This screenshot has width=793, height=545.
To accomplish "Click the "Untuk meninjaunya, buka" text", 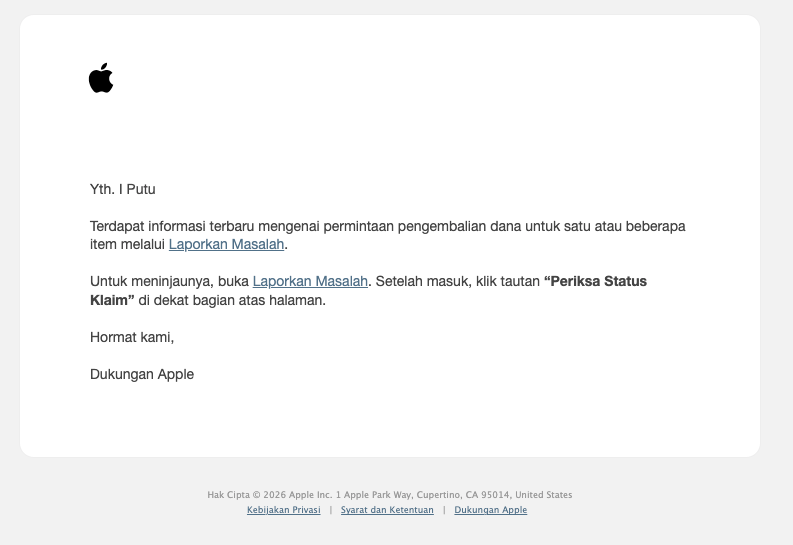I will pyautogui.click(x=169, y=281).
